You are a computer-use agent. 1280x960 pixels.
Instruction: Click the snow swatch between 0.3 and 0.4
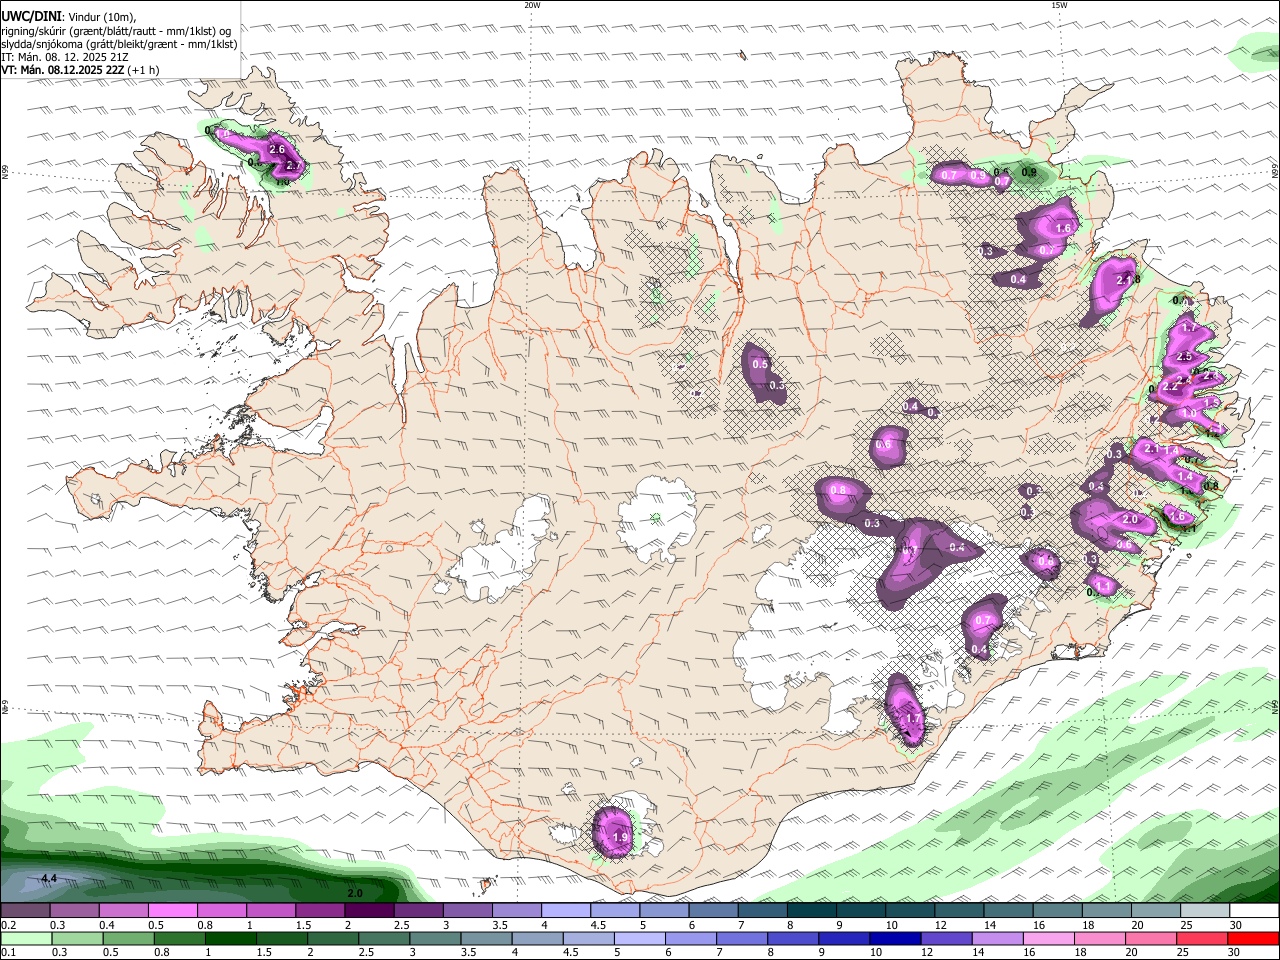74,911
